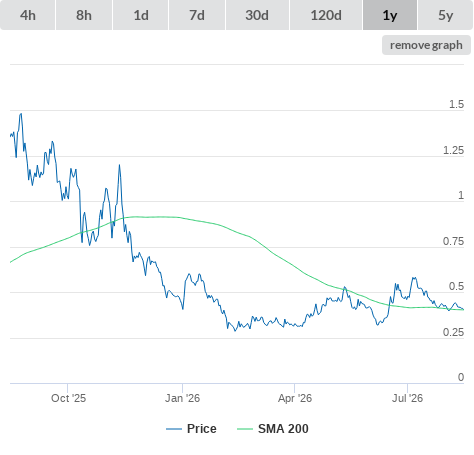474x455 pixels.
Task: Click the 0.75 y-axis value label
Action: pyautogui.click(x=453, y=241)
